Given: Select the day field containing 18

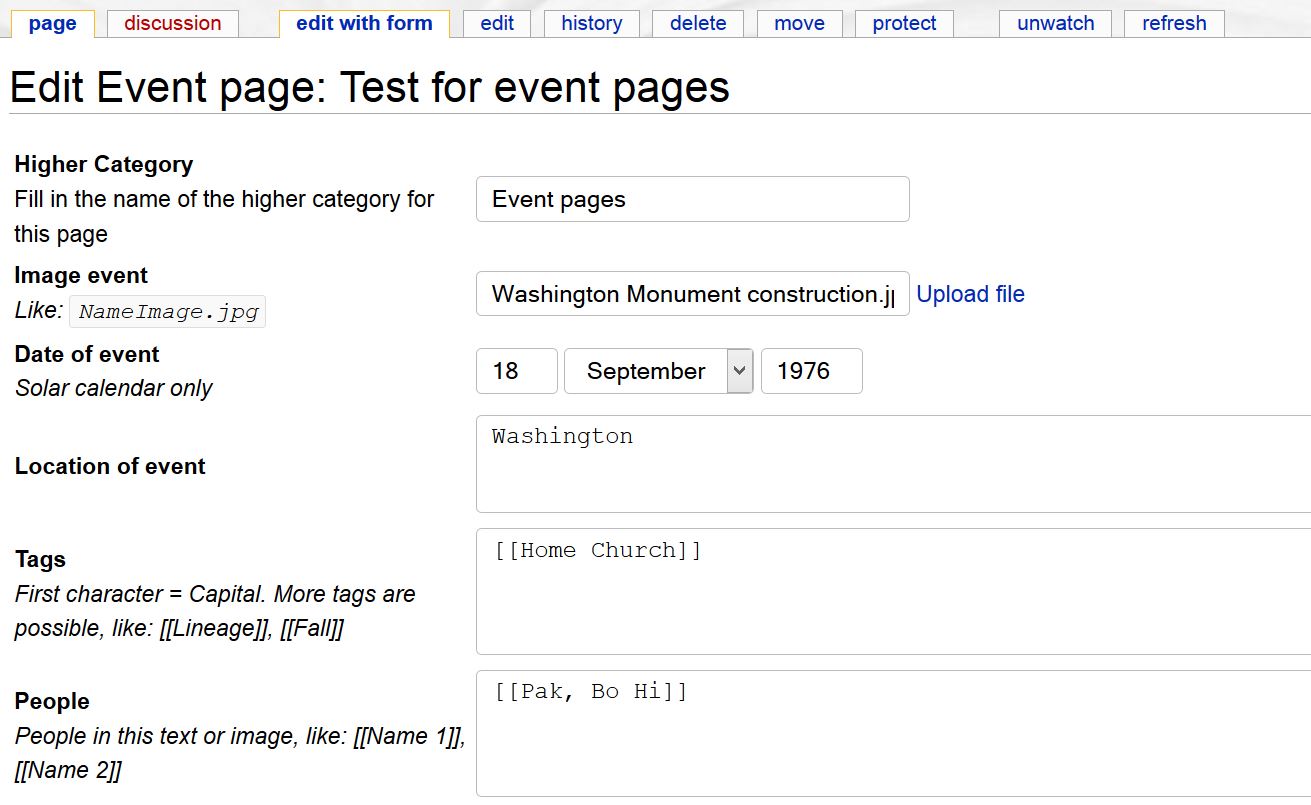Looking at the screenshot, I should coord(516,371).
